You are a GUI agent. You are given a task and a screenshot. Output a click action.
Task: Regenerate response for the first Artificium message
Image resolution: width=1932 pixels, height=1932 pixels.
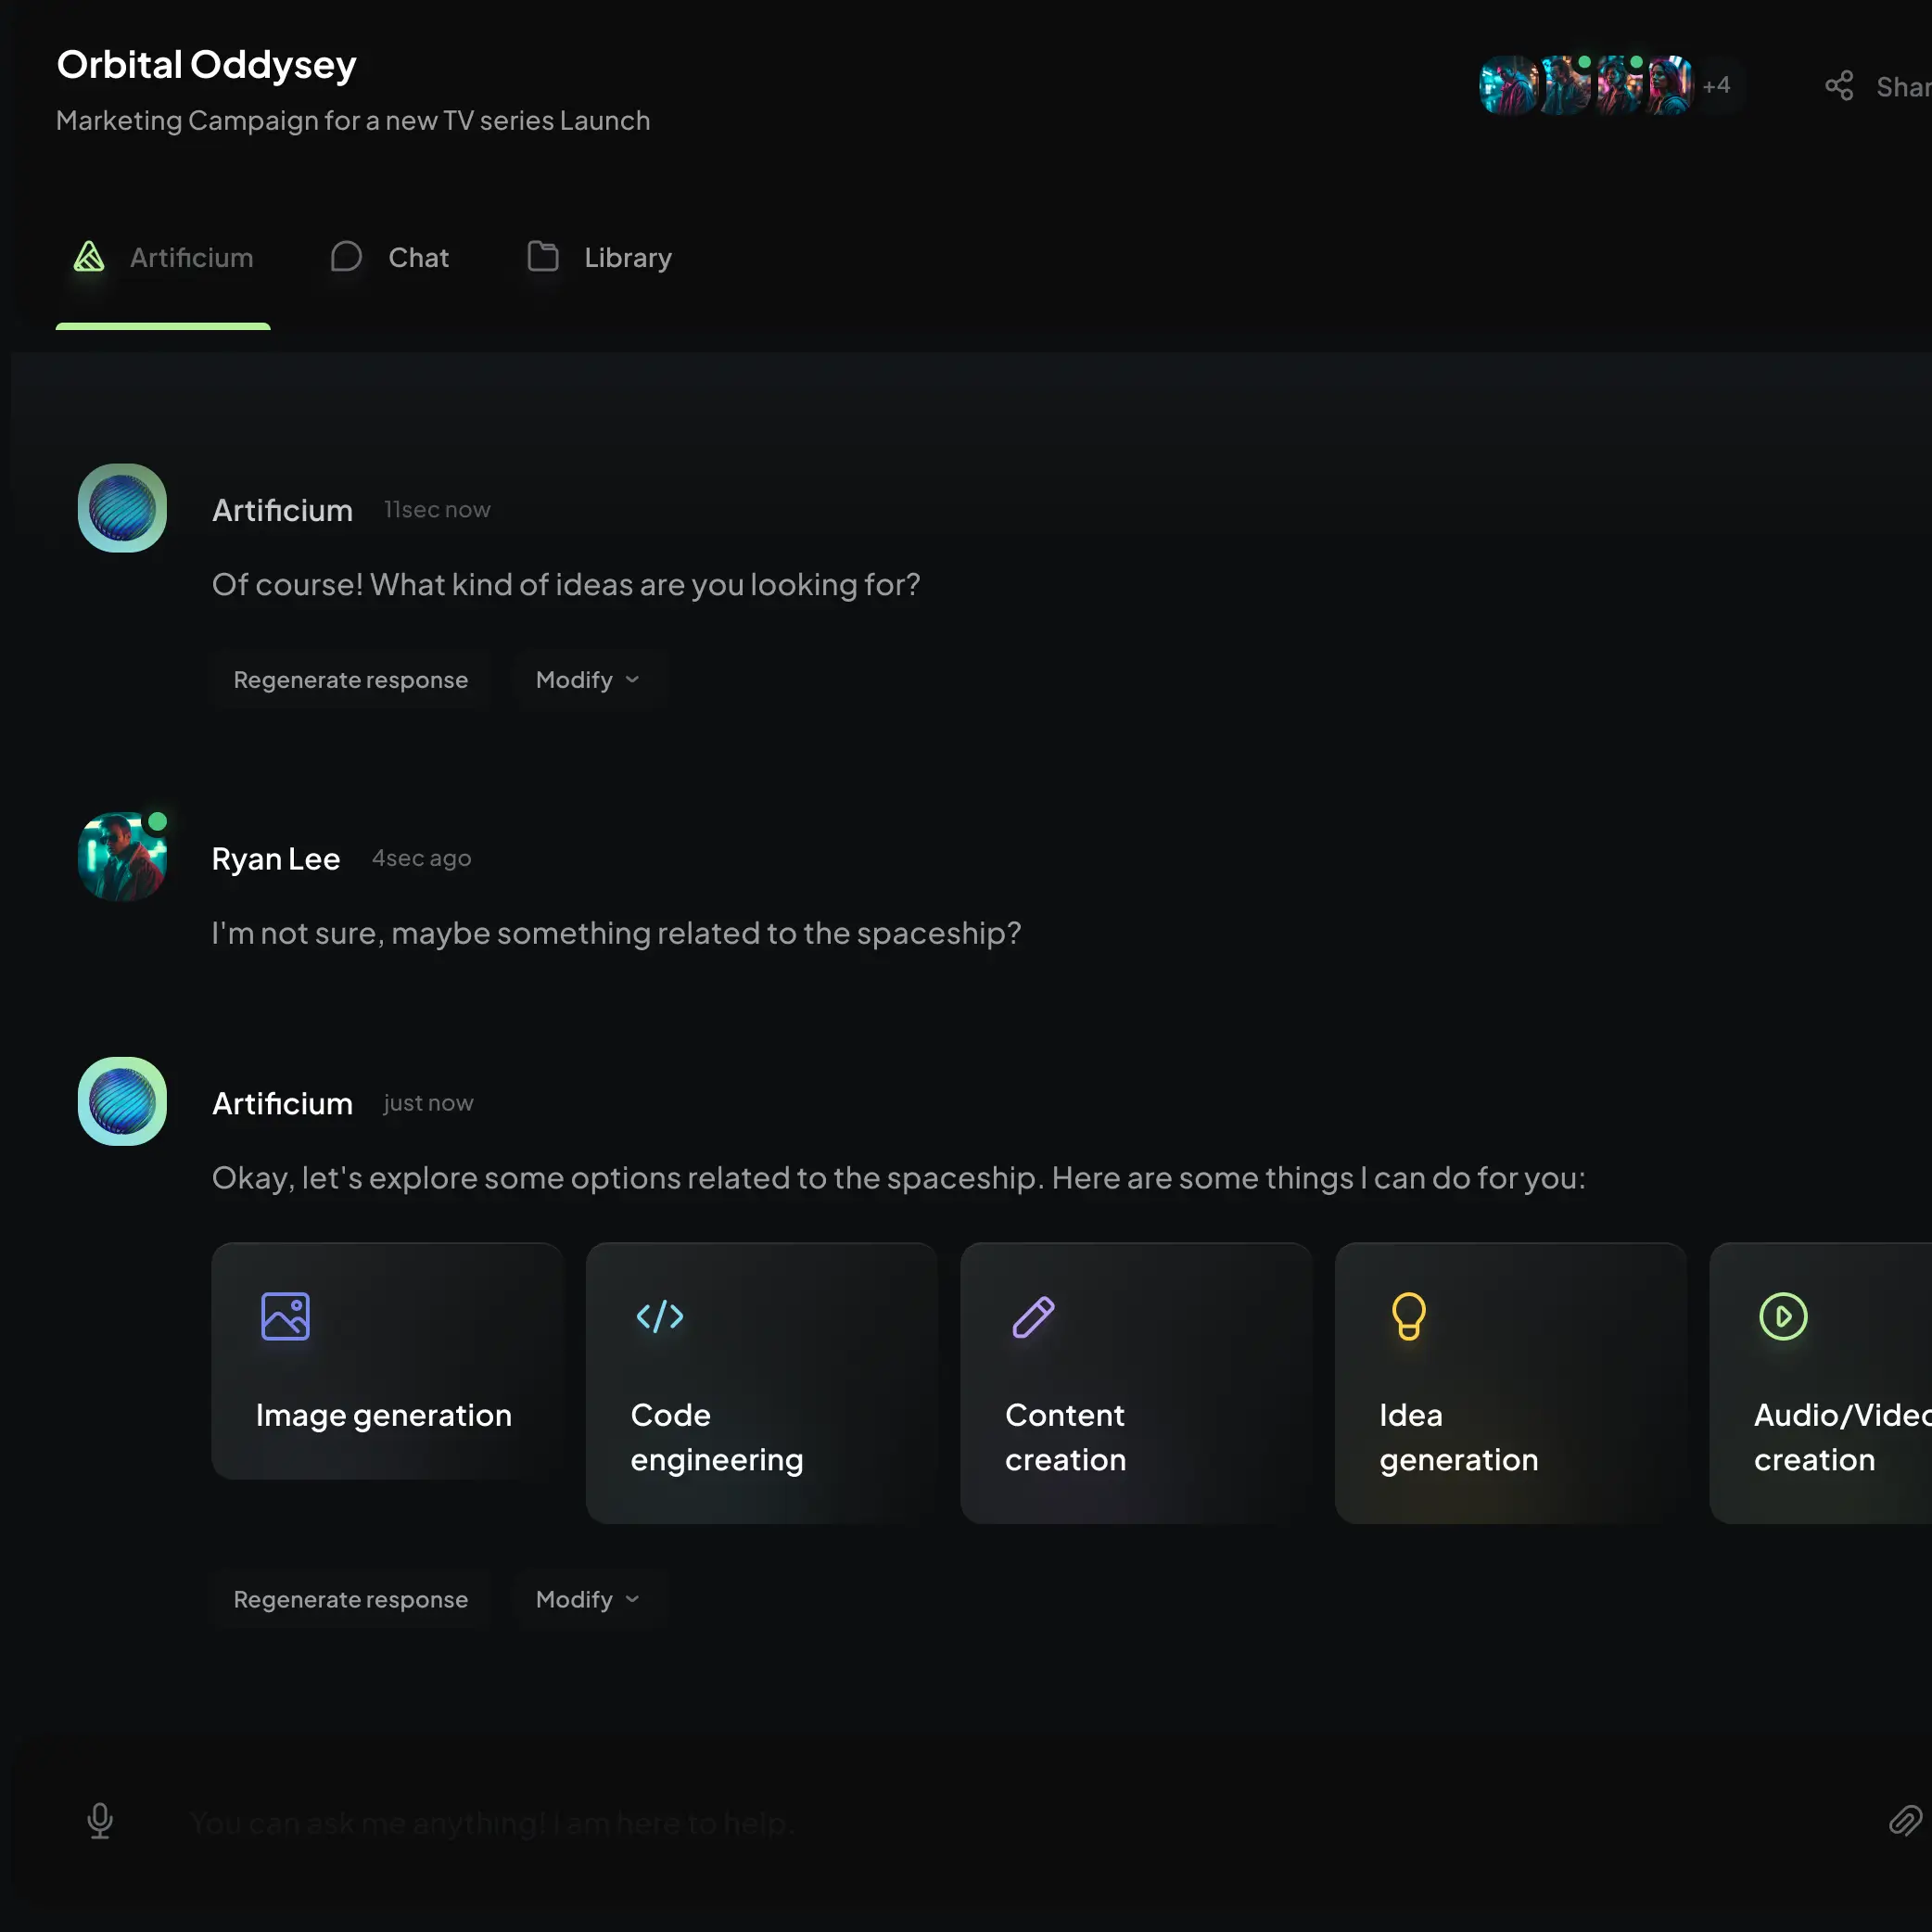click(x=350, y=680)
